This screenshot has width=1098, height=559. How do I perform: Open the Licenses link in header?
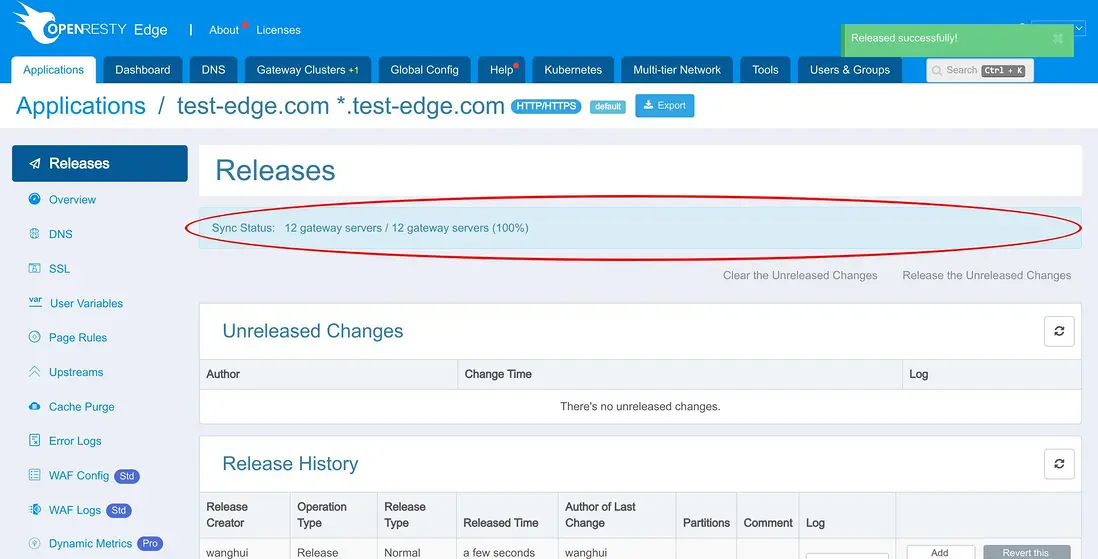coord(278,30)
